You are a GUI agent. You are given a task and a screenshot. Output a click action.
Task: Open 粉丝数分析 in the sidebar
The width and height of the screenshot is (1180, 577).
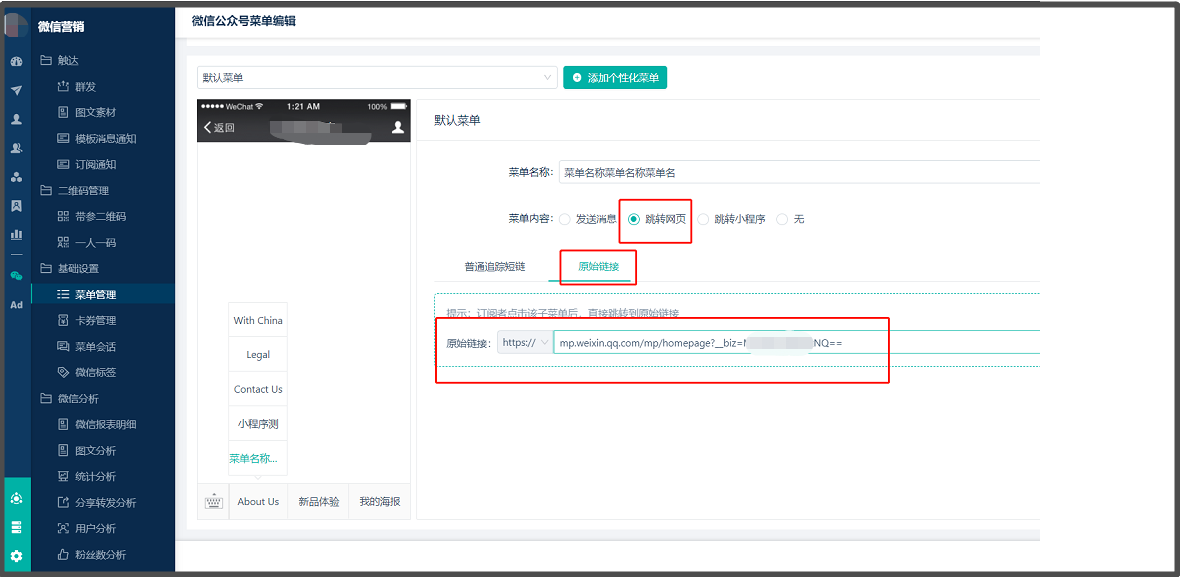[x=103, y=555]
